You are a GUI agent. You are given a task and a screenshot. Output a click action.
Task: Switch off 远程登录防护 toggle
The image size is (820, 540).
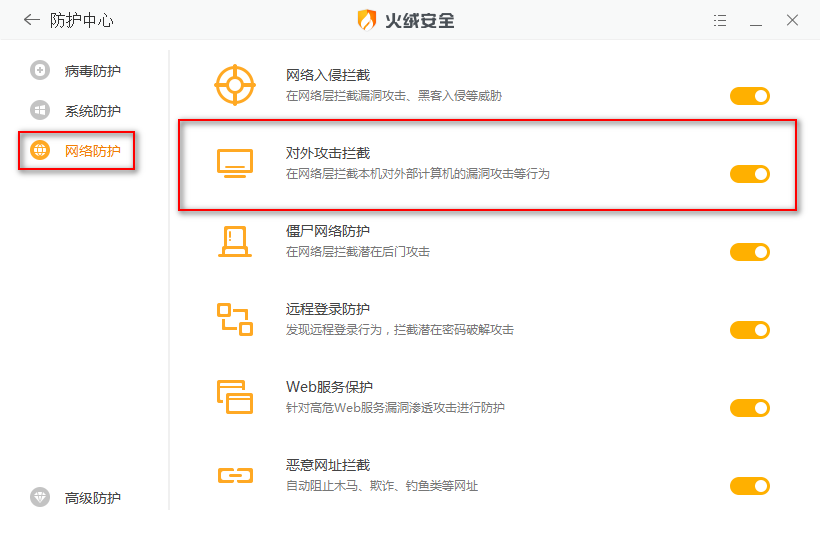click(749, 330)
